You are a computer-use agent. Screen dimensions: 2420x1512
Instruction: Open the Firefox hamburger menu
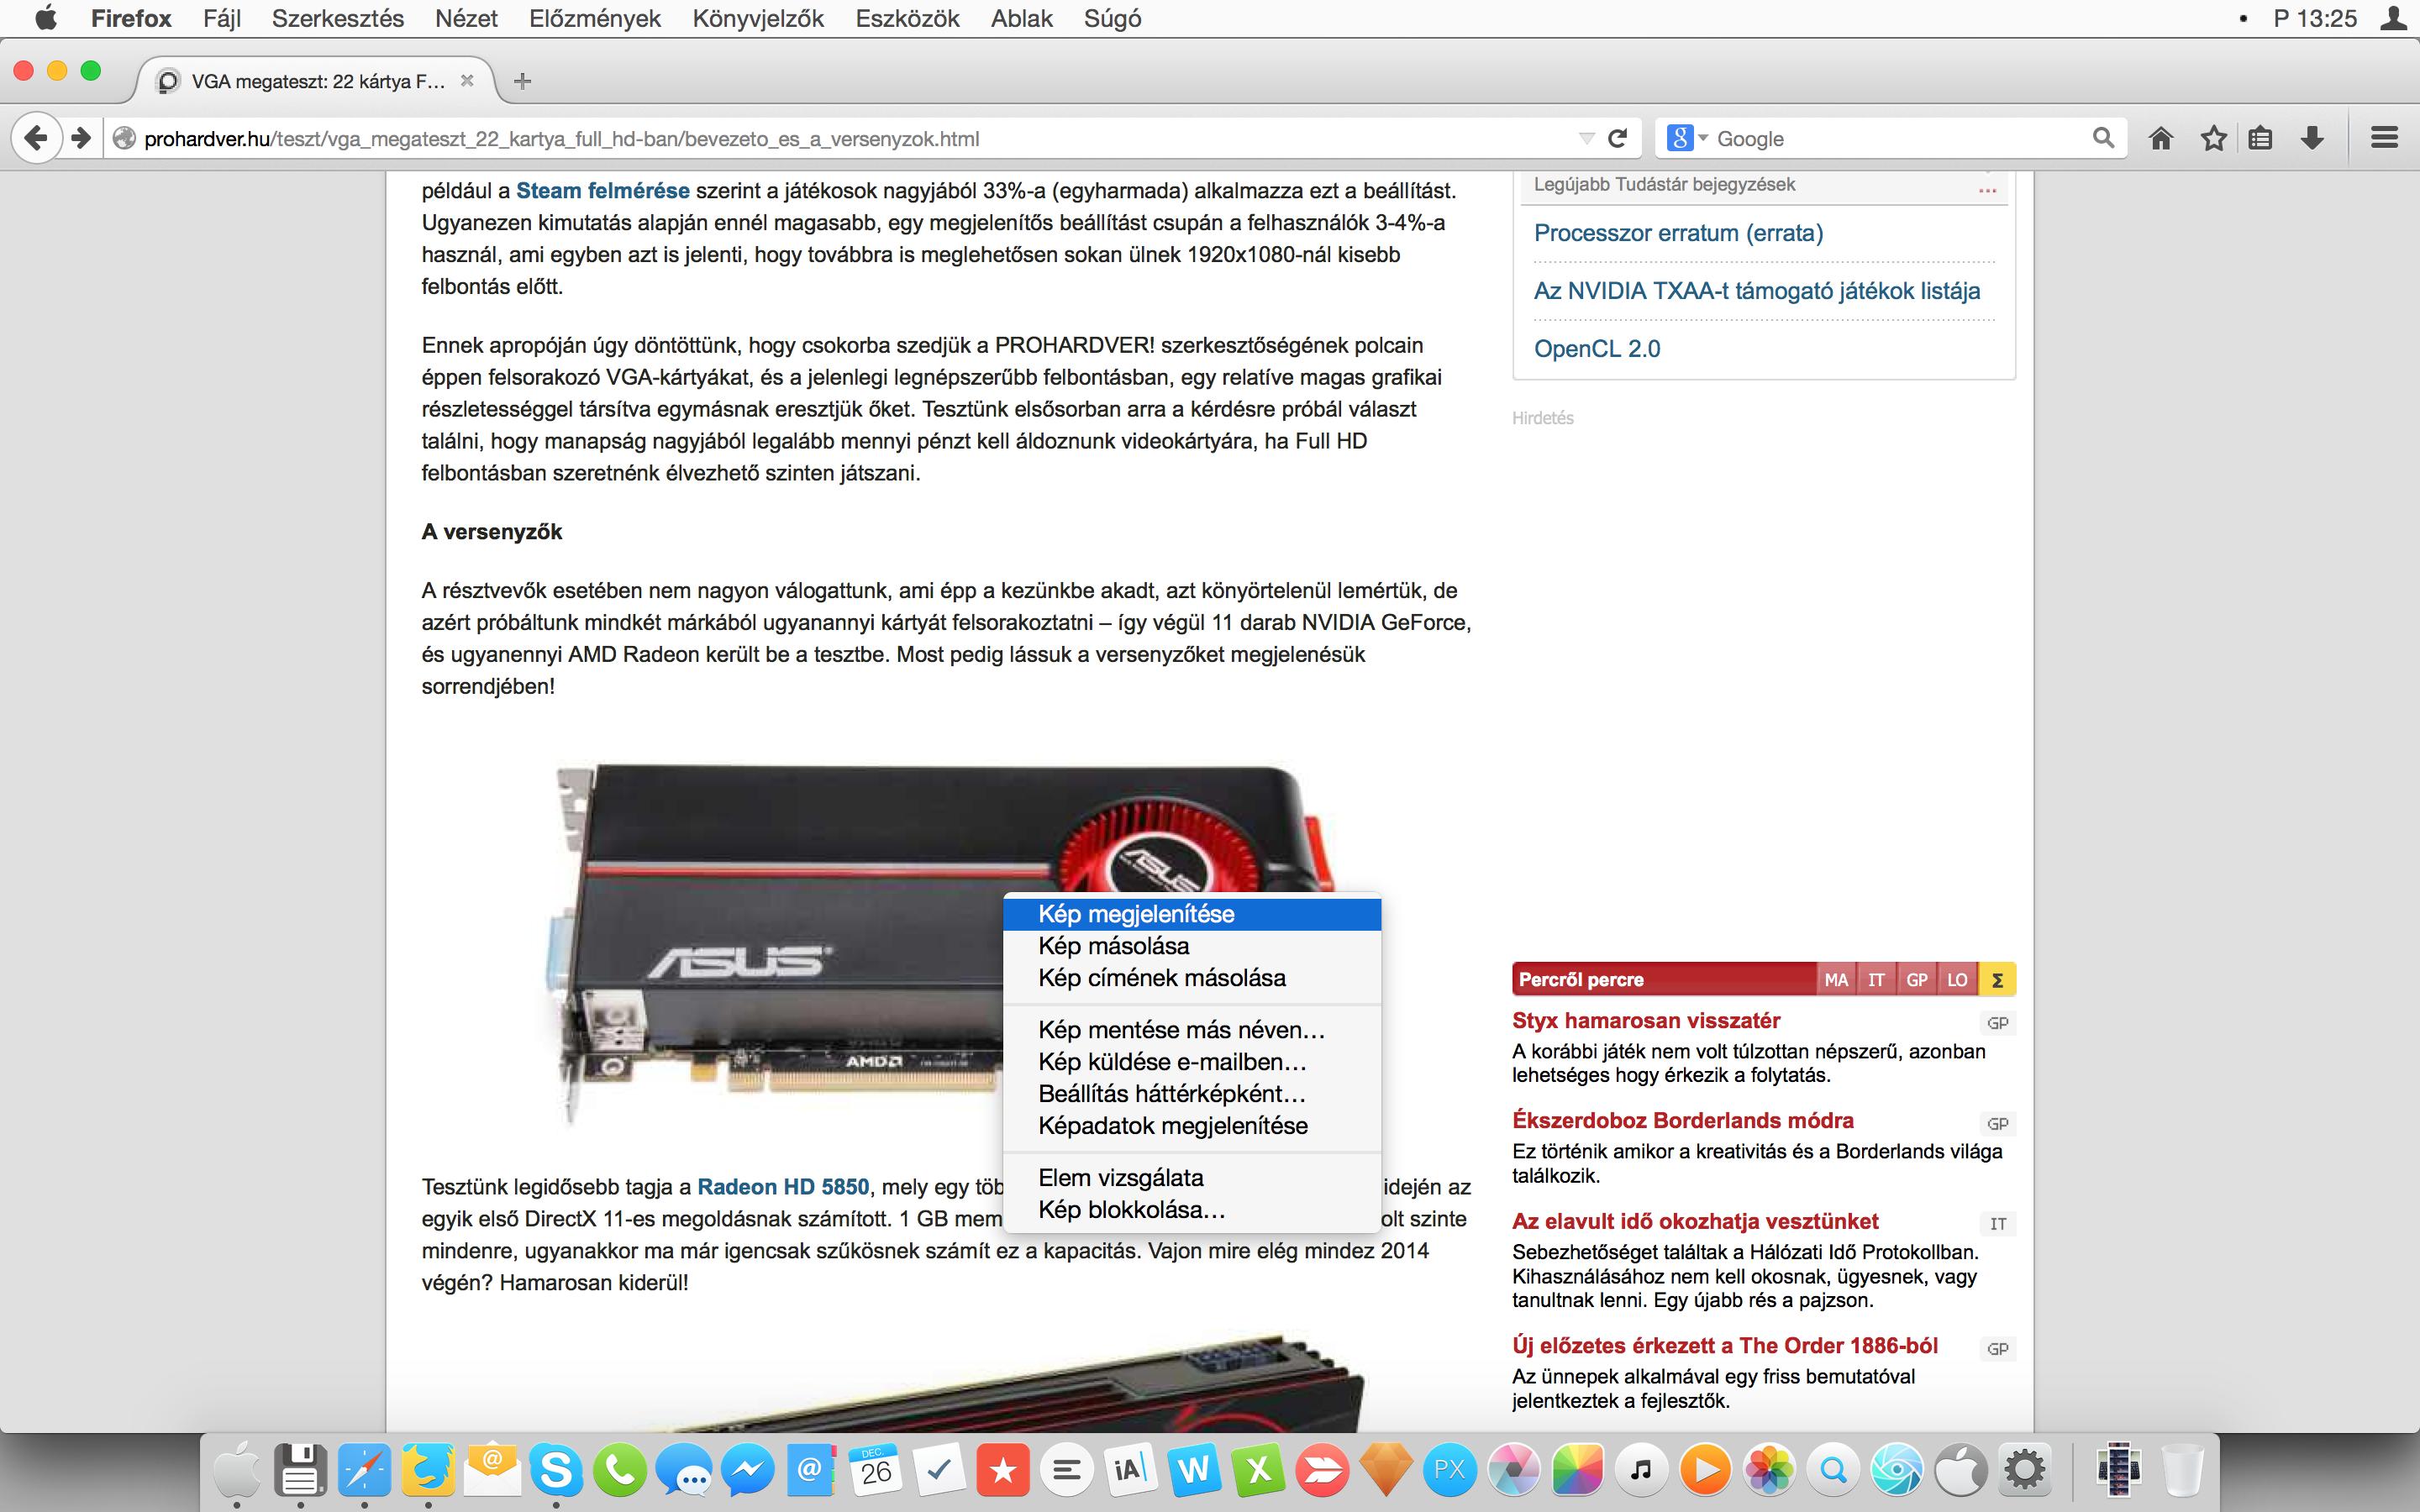(2384, 138)
